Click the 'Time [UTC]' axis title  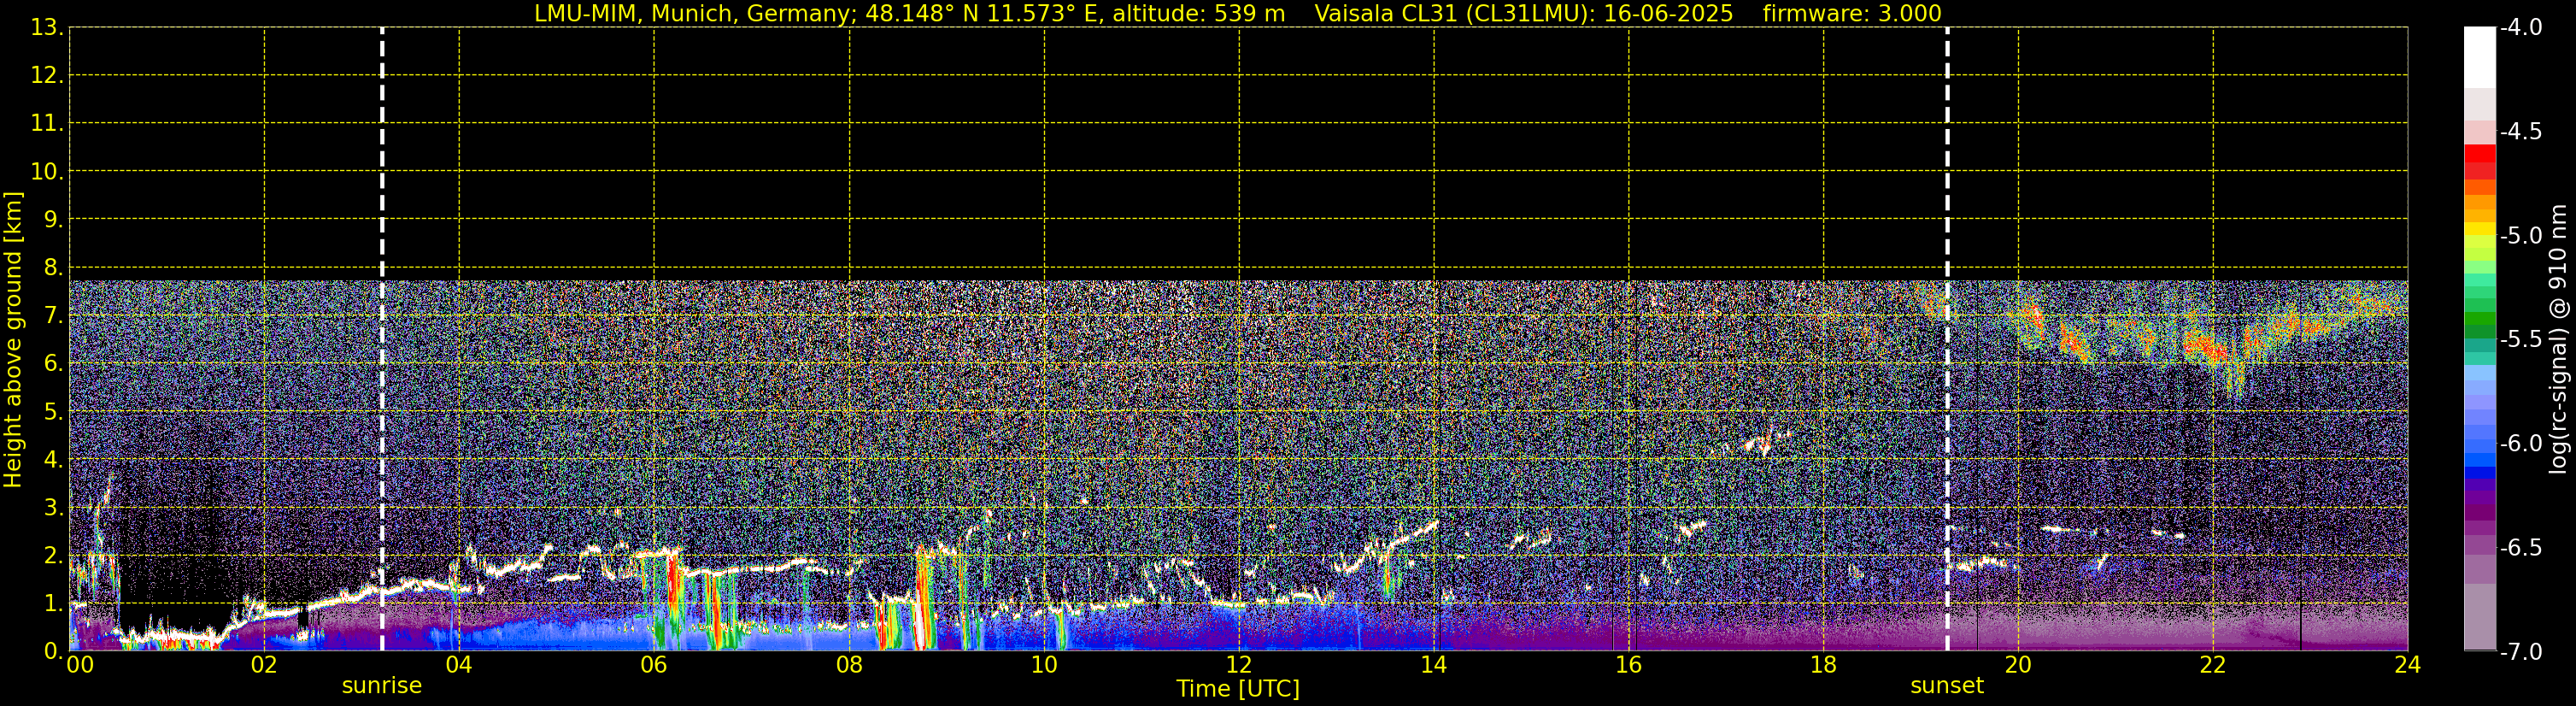1238,689
